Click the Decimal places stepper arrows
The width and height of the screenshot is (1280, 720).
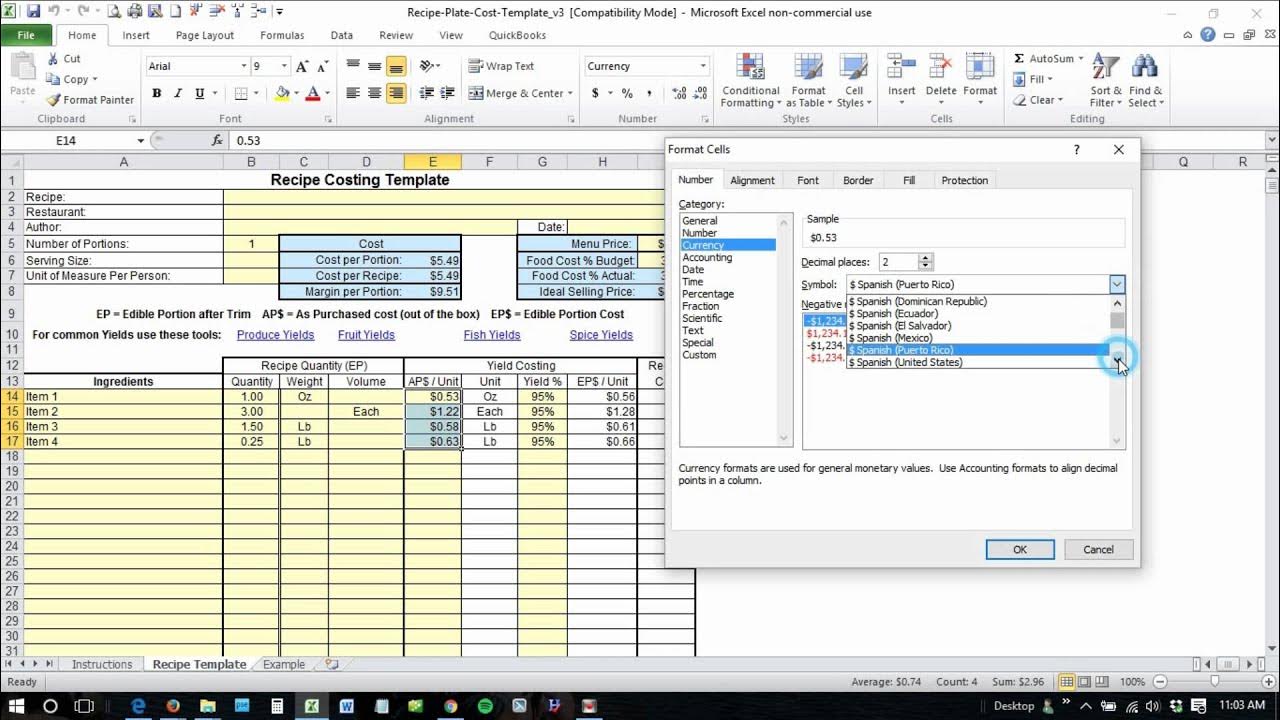(x=926, y=262)
